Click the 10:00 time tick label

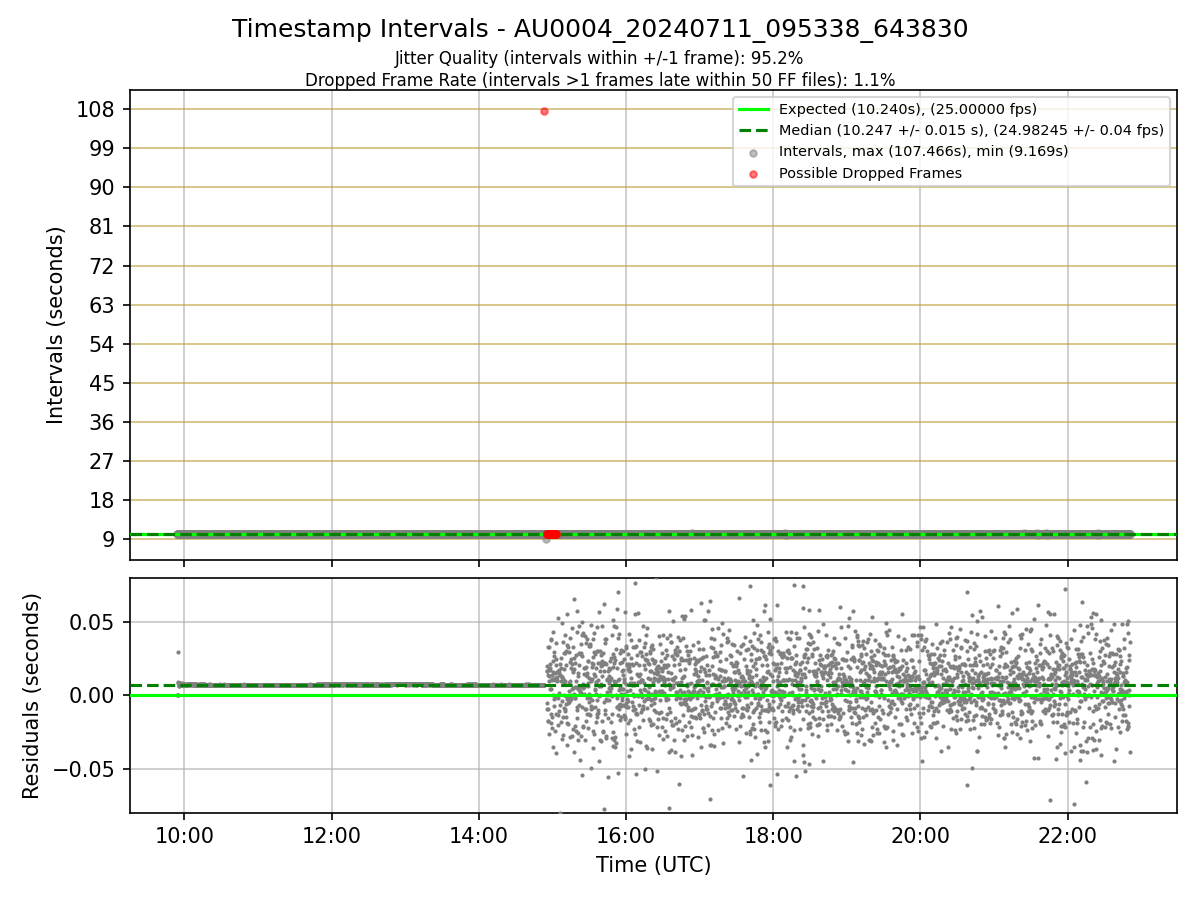pyautogui.click(x=184, y=836)
